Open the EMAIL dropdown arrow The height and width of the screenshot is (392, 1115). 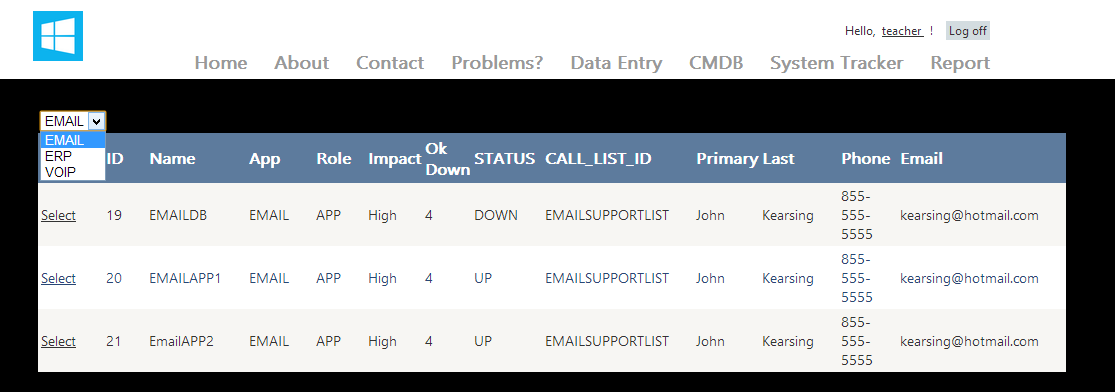97,121
